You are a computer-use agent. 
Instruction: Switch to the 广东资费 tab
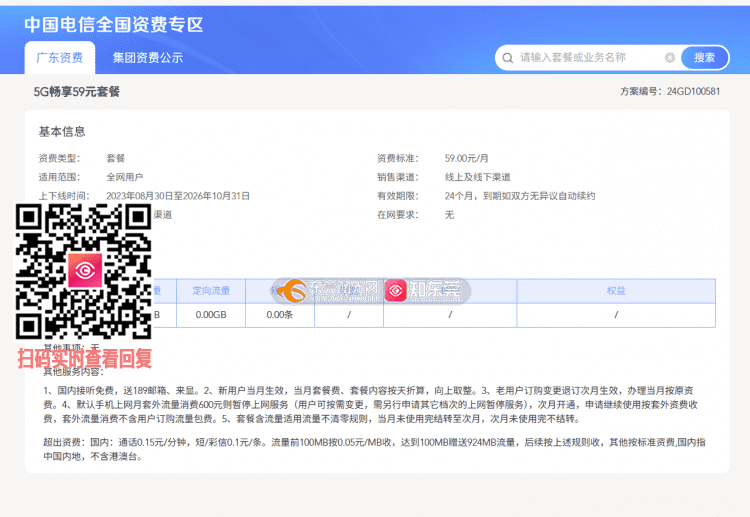(60, 58)
